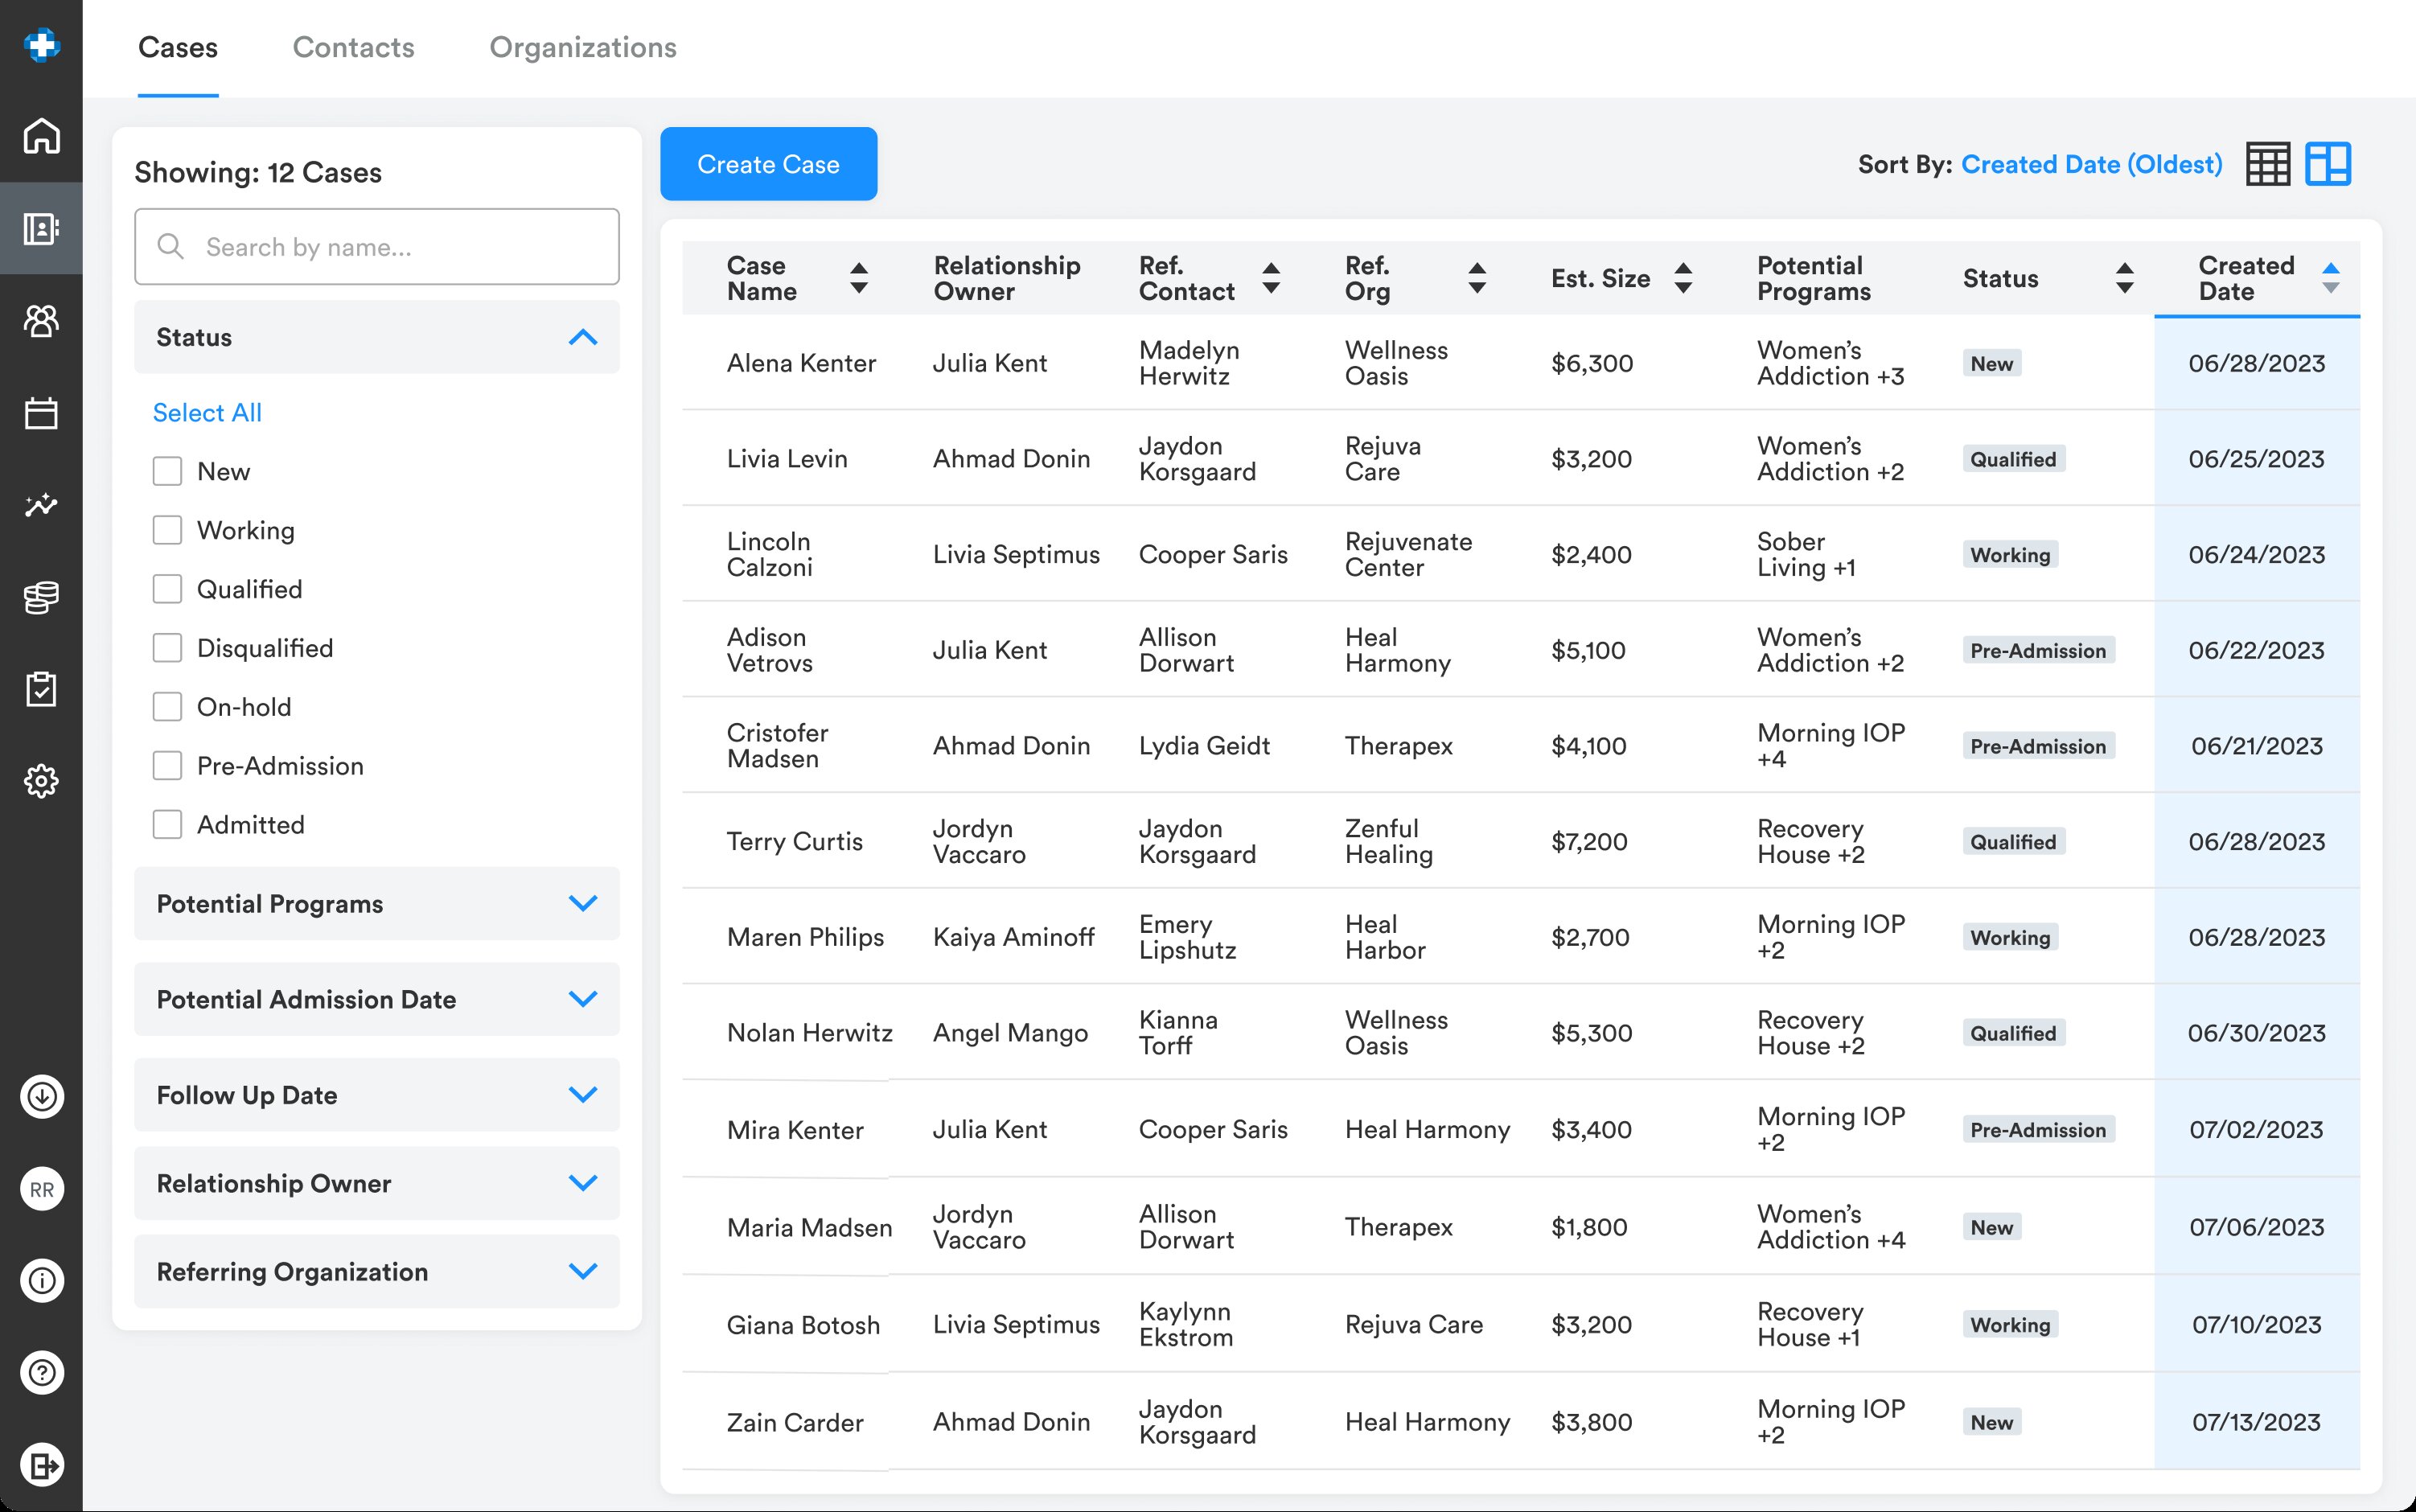Click the Create Case button

(768, 164)
